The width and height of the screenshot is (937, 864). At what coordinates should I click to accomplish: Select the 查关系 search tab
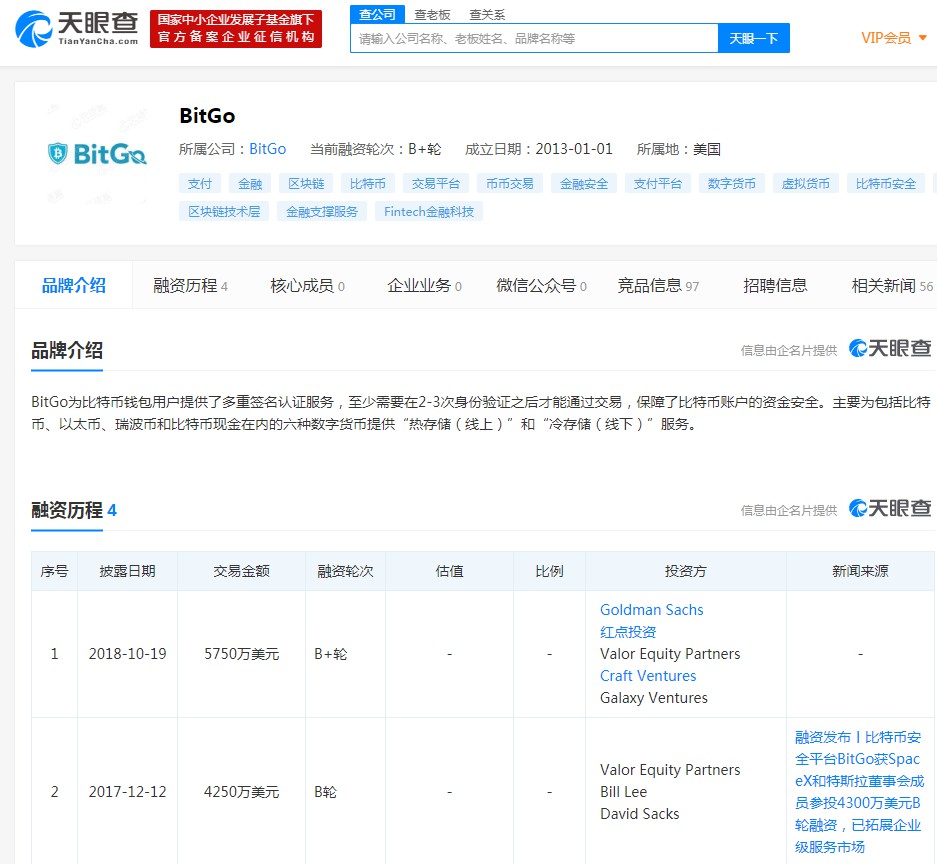tap(487, 14)
